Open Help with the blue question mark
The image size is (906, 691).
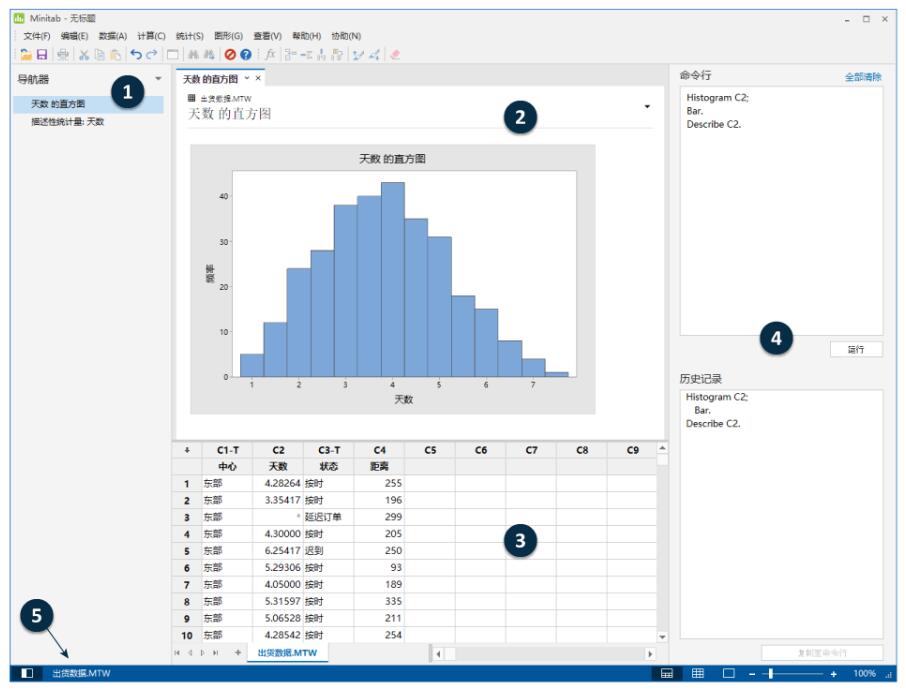(x=246, y=54)
